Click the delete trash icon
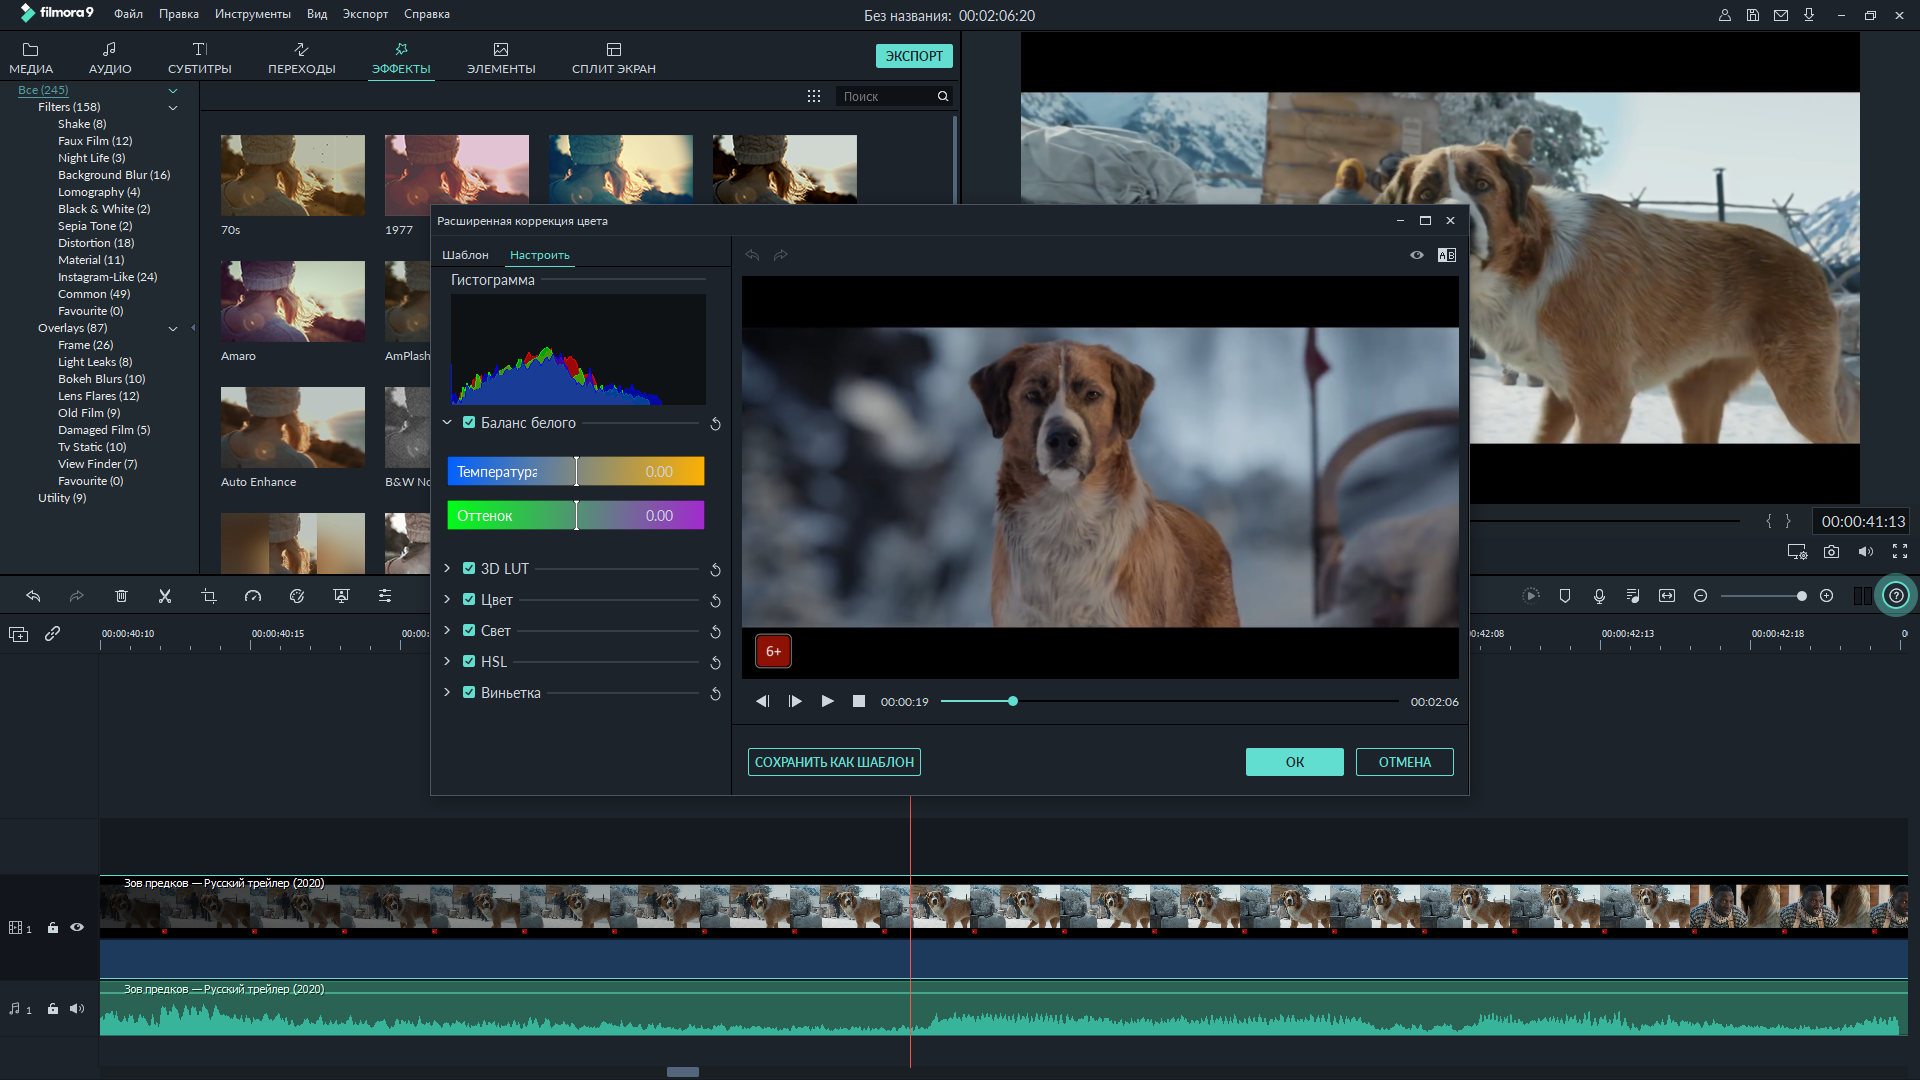Image resolution: width=1920 pixels, height=1080 pixels. click(x=121, y=596)
